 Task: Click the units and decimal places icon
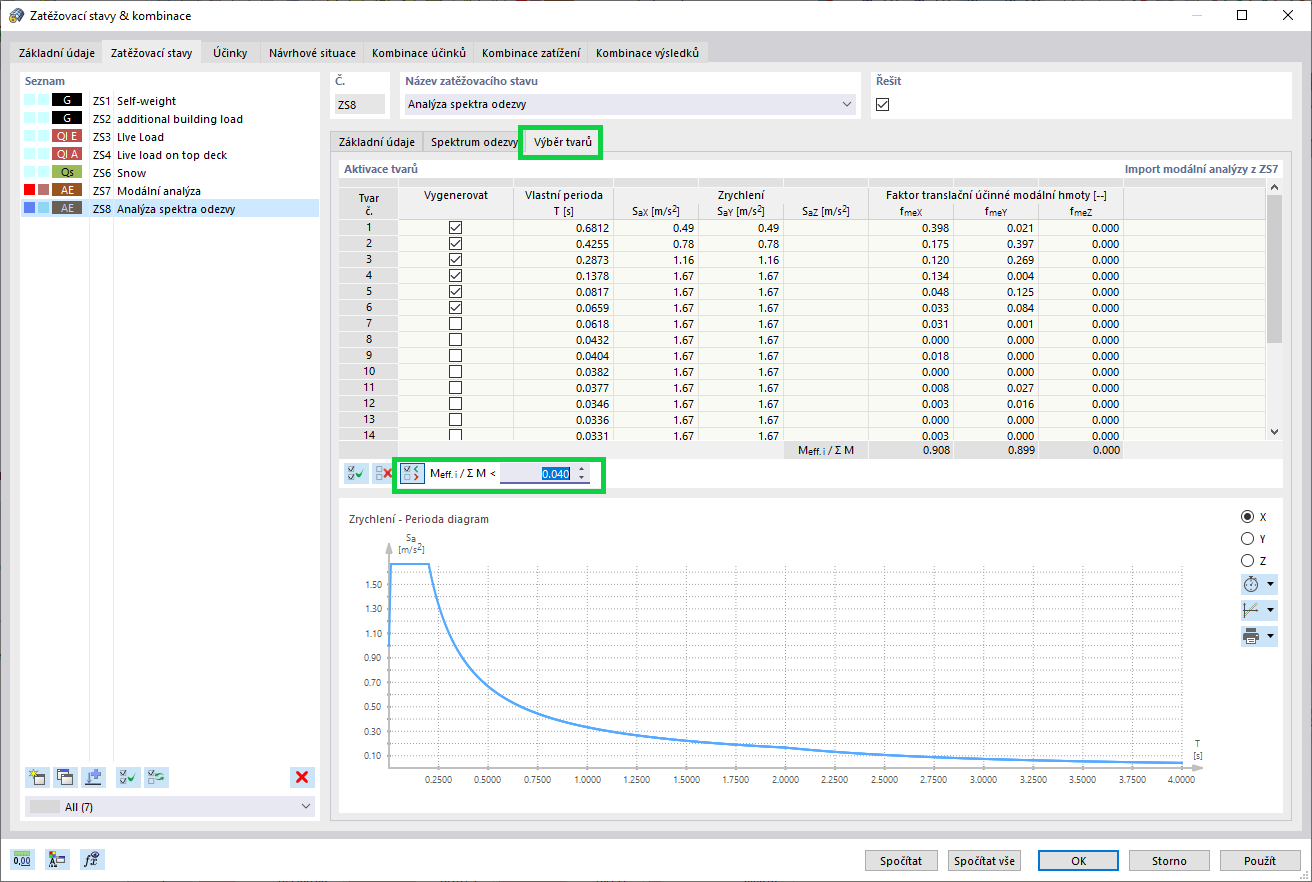tap(22, 859)
